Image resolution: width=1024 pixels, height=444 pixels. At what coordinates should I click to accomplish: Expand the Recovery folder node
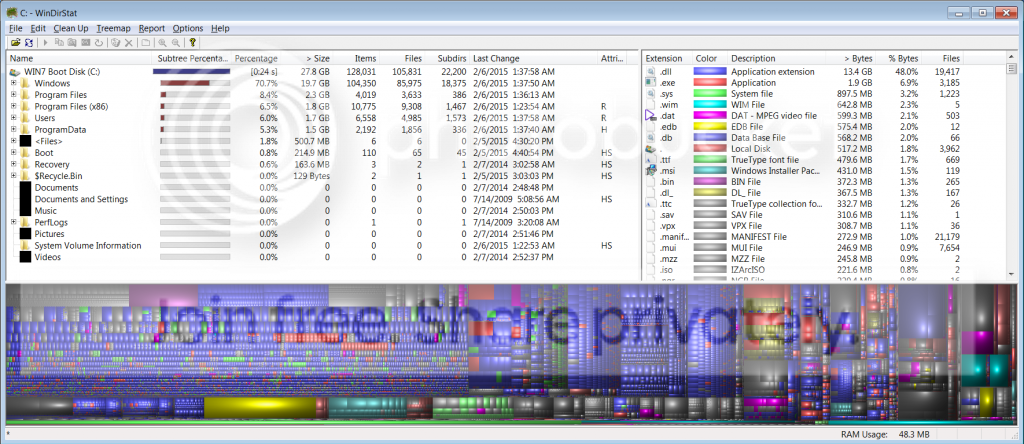pos(13,165)
